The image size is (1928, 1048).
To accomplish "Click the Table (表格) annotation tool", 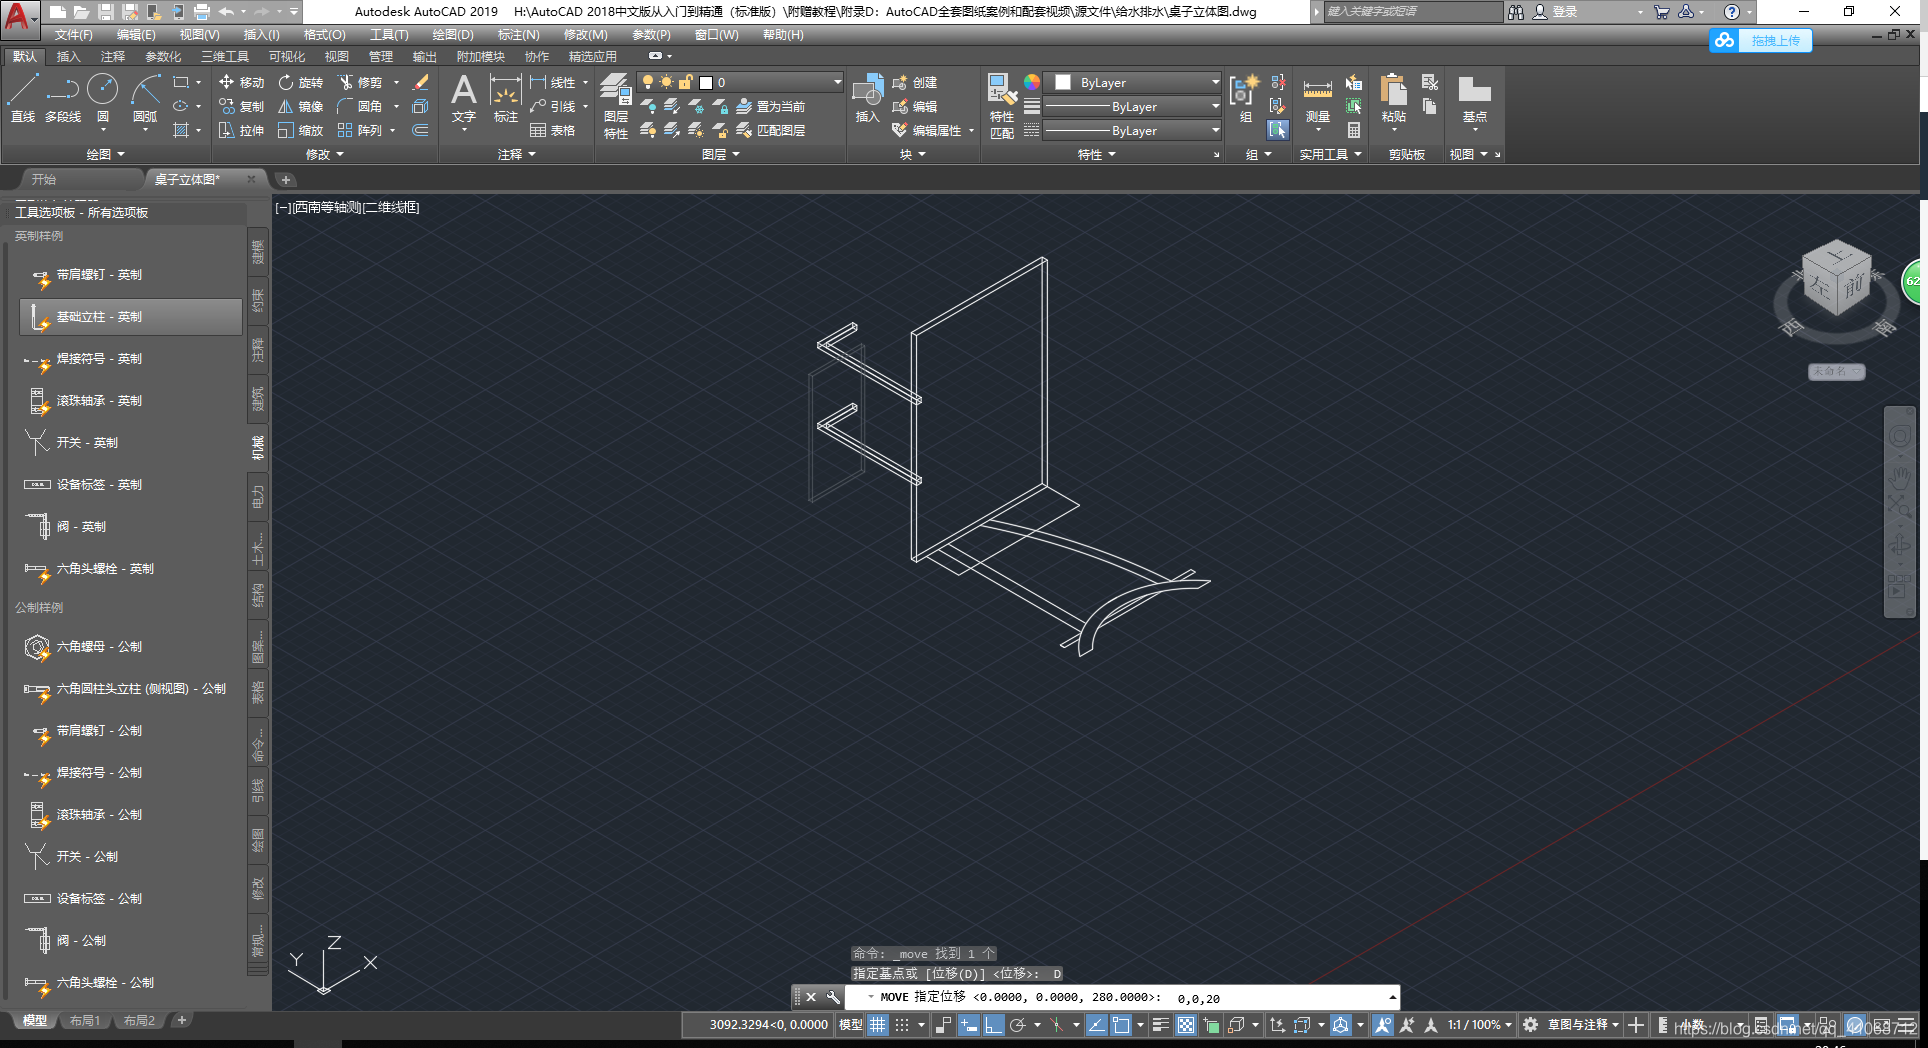I will pyautogui.click(x=553, y=130).
